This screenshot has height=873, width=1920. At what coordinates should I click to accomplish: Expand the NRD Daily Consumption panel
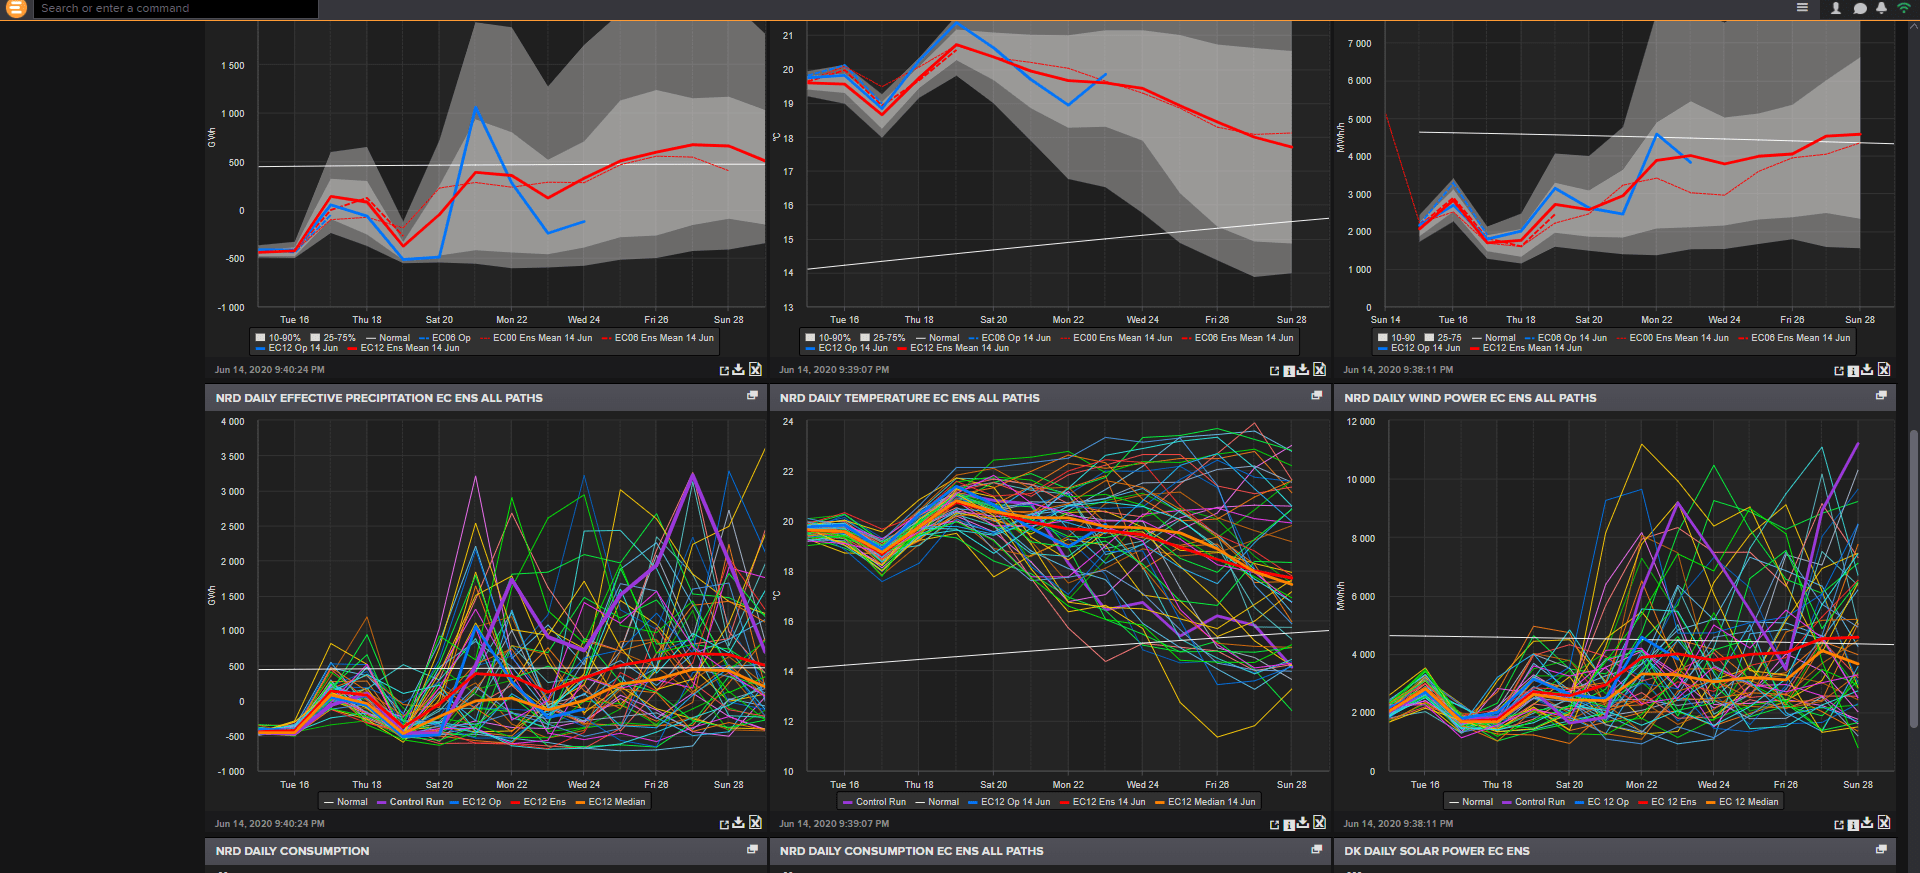(752, 849)
